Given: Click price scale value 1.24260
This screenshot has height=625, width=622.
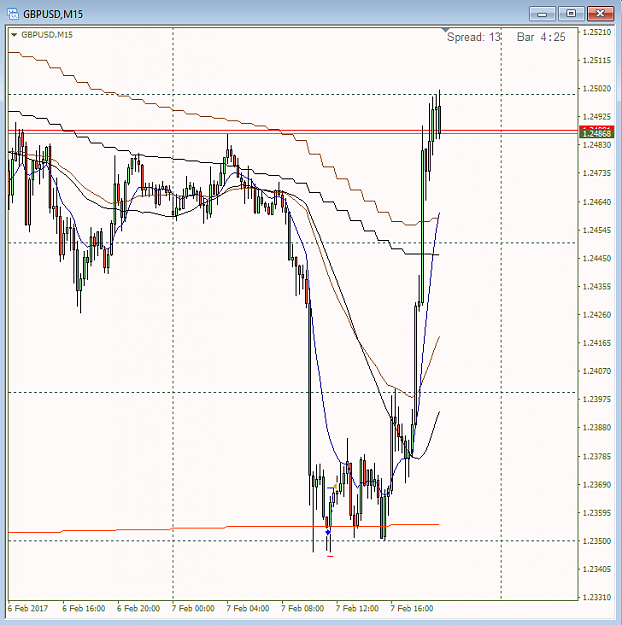Looking at the screenshot, I should (597, 315).
